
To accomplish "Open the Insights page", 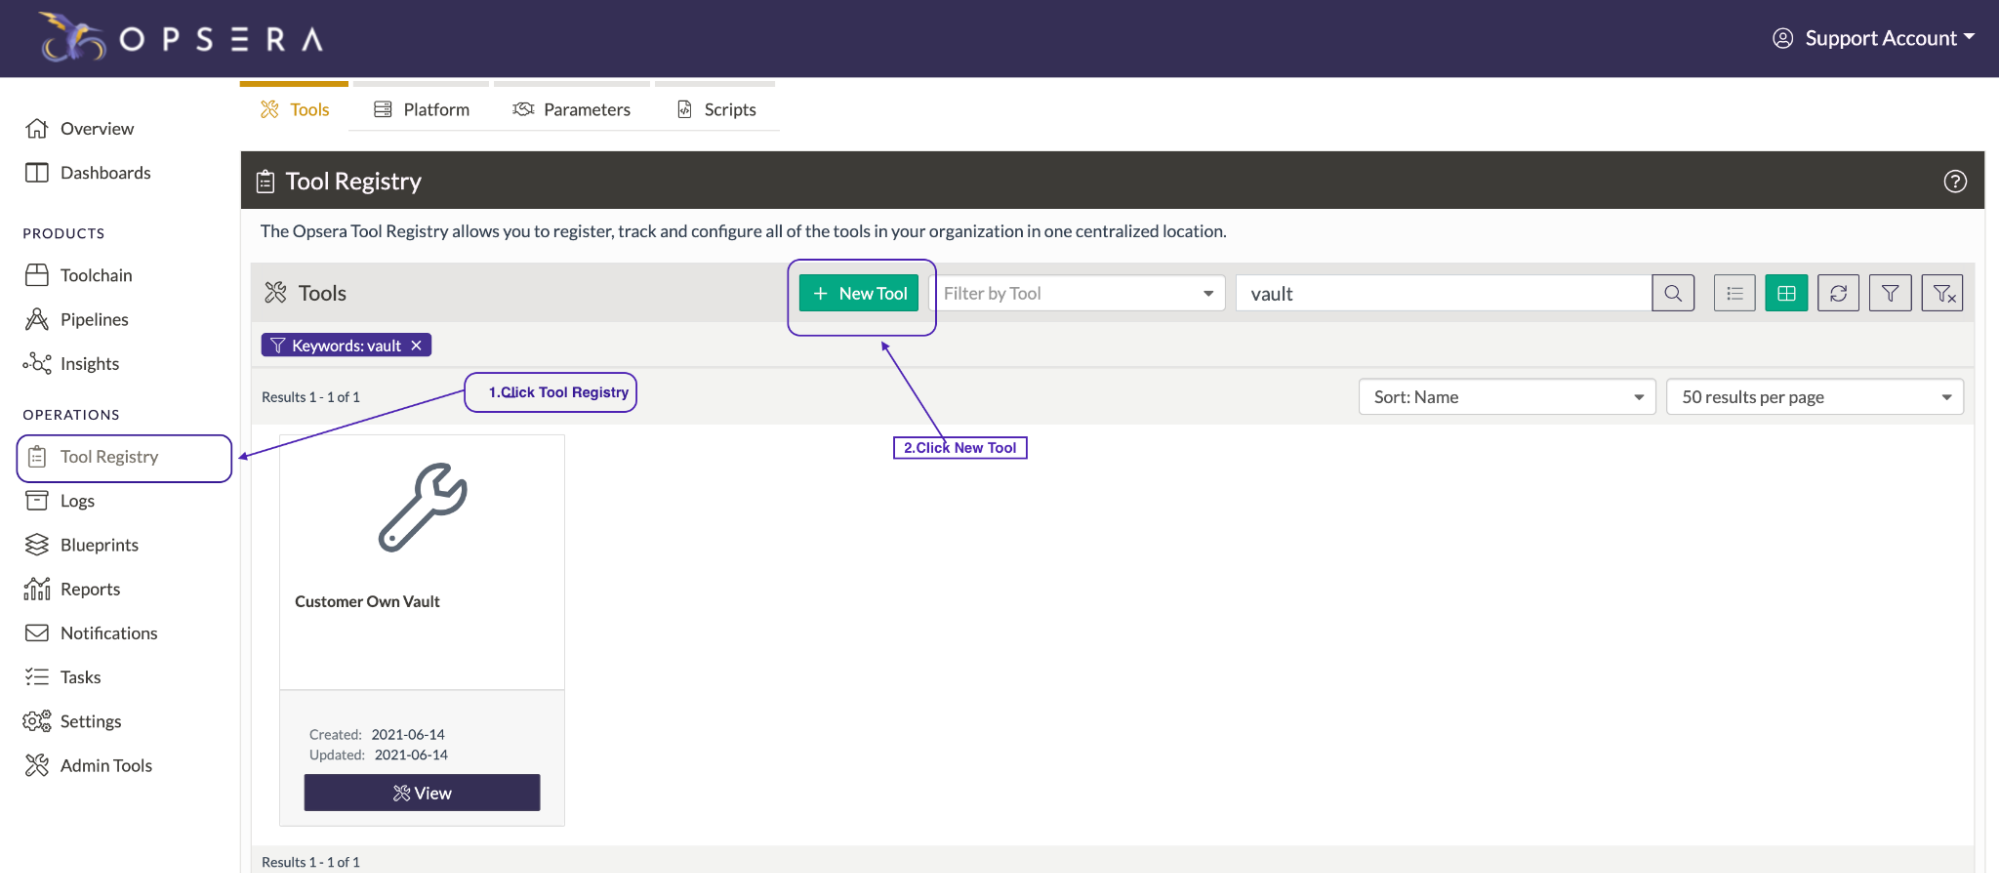I will 72,363.
